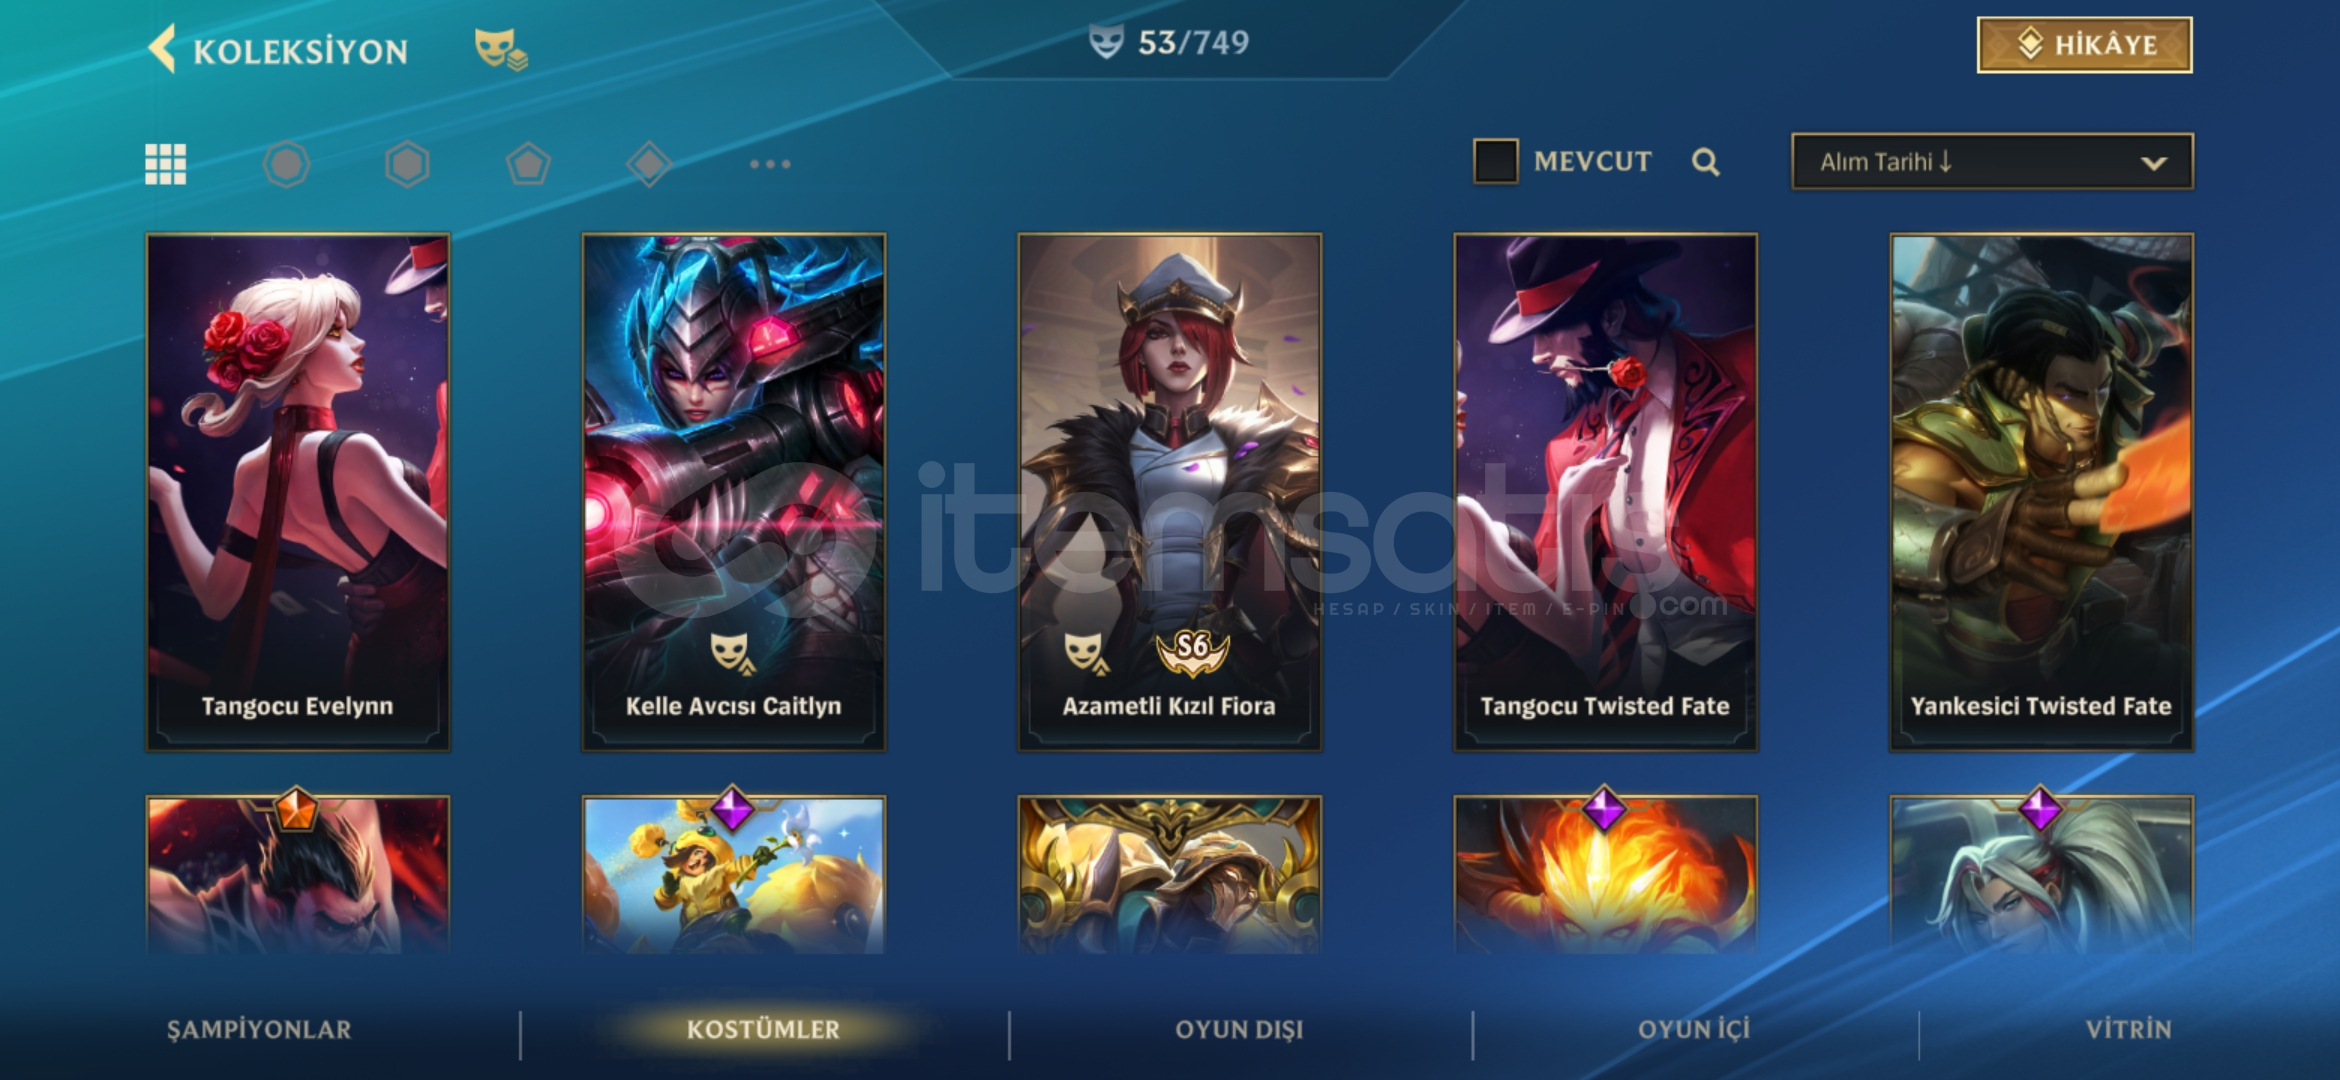Select the pentagon rarity filter icon

(x=528, y=164)
